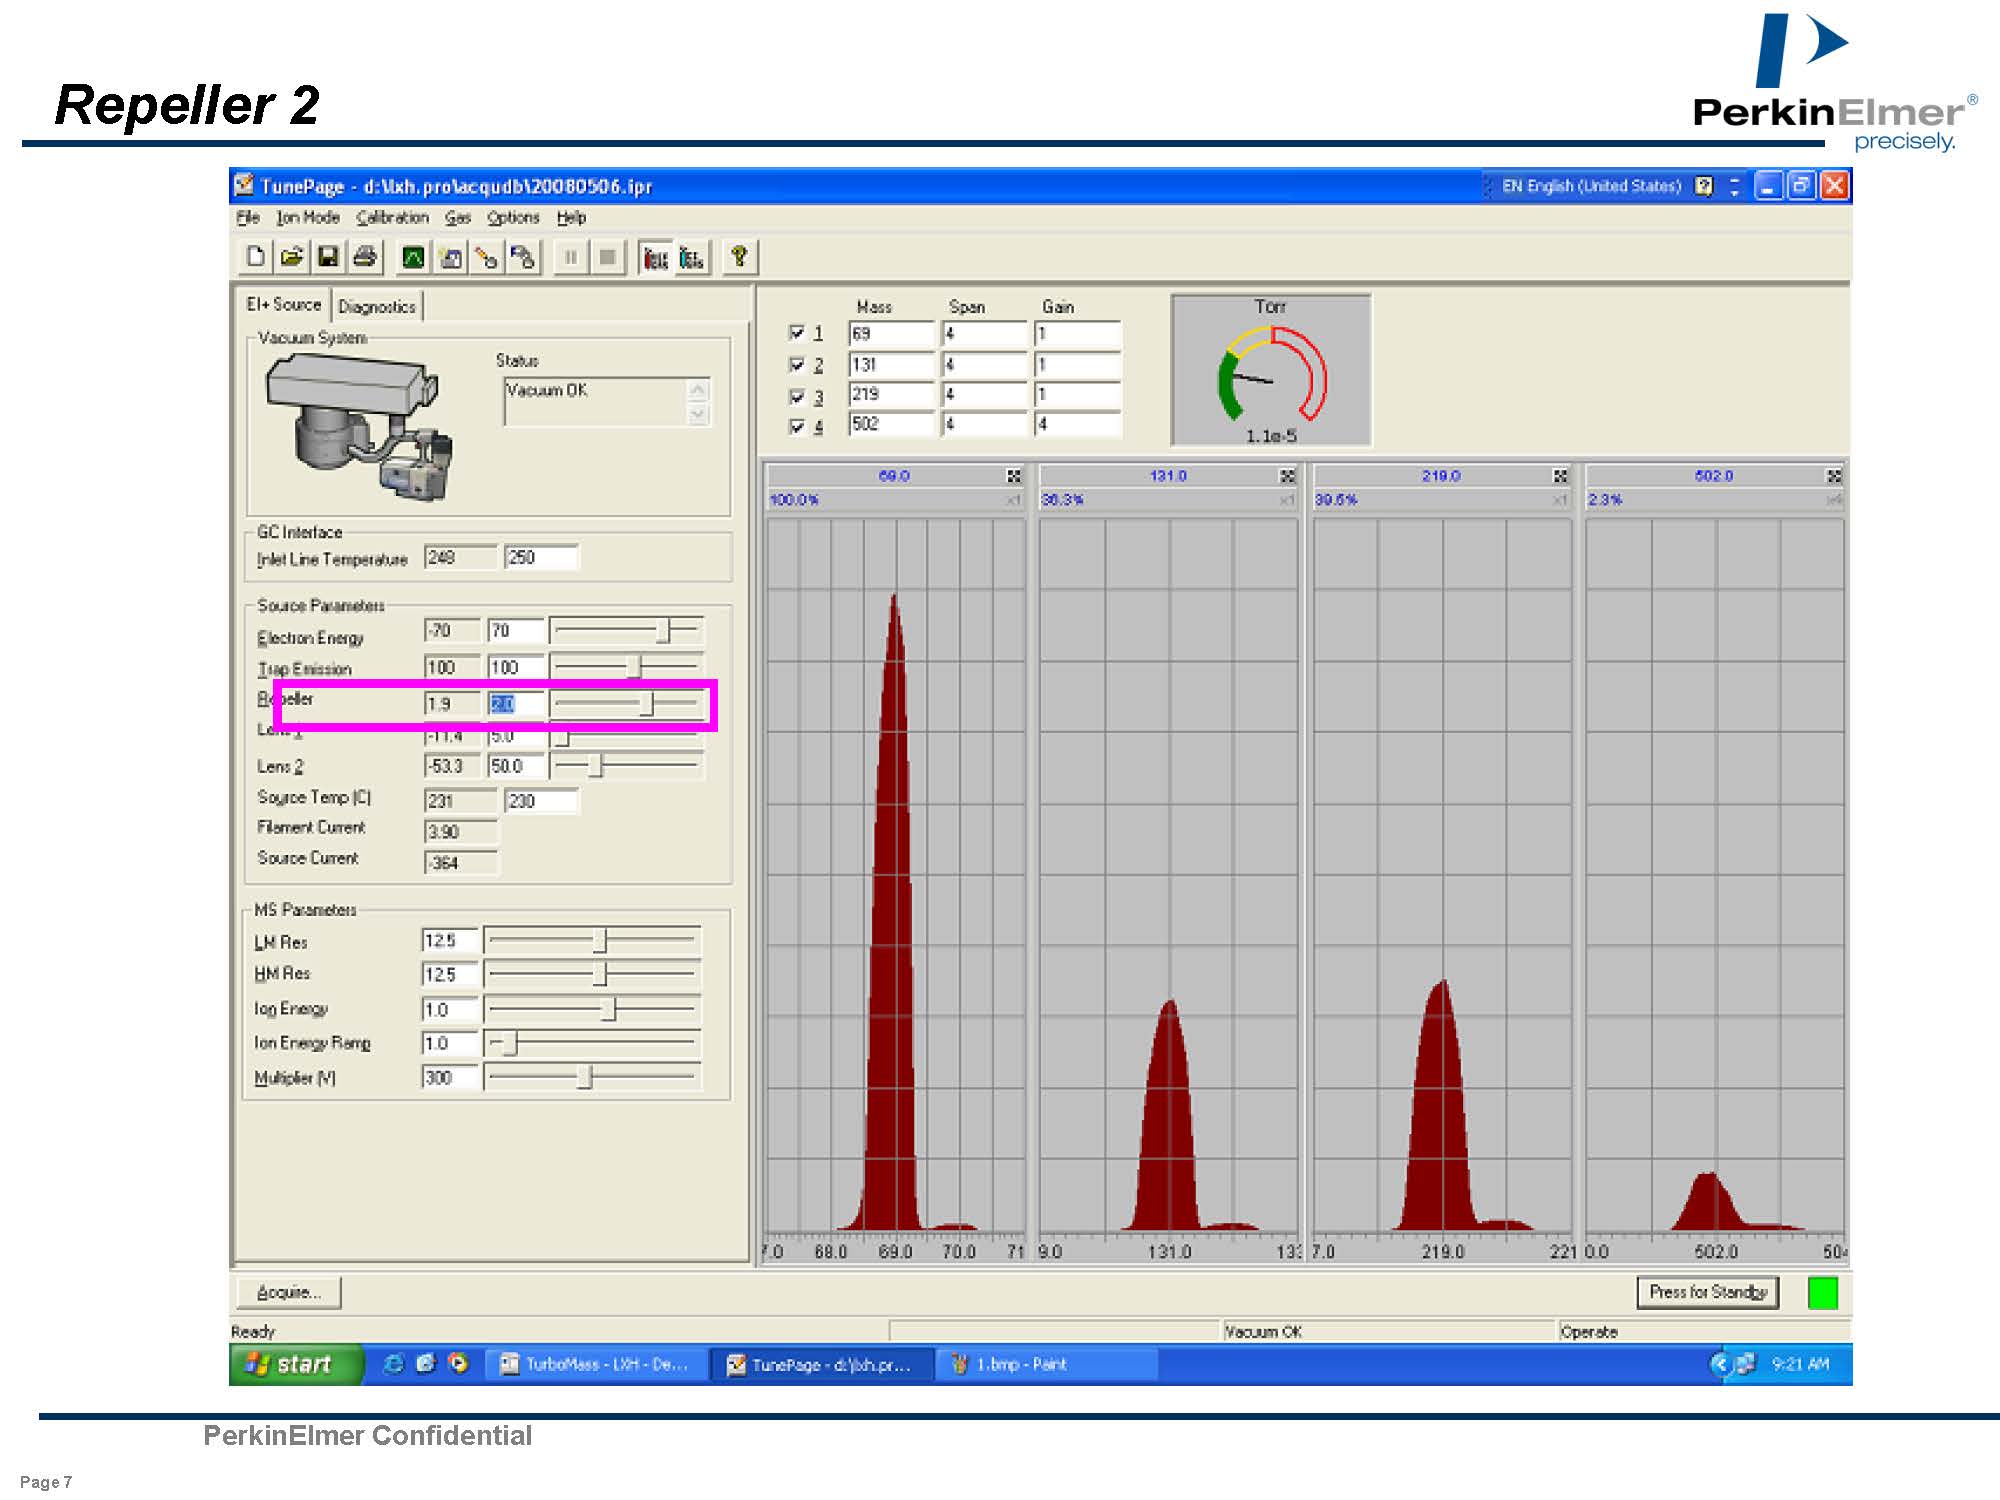Toggle mass row 3 checkbox
Viewport: 2000px width, 1500px height.
pyautogui.click(x=797, y=395)
